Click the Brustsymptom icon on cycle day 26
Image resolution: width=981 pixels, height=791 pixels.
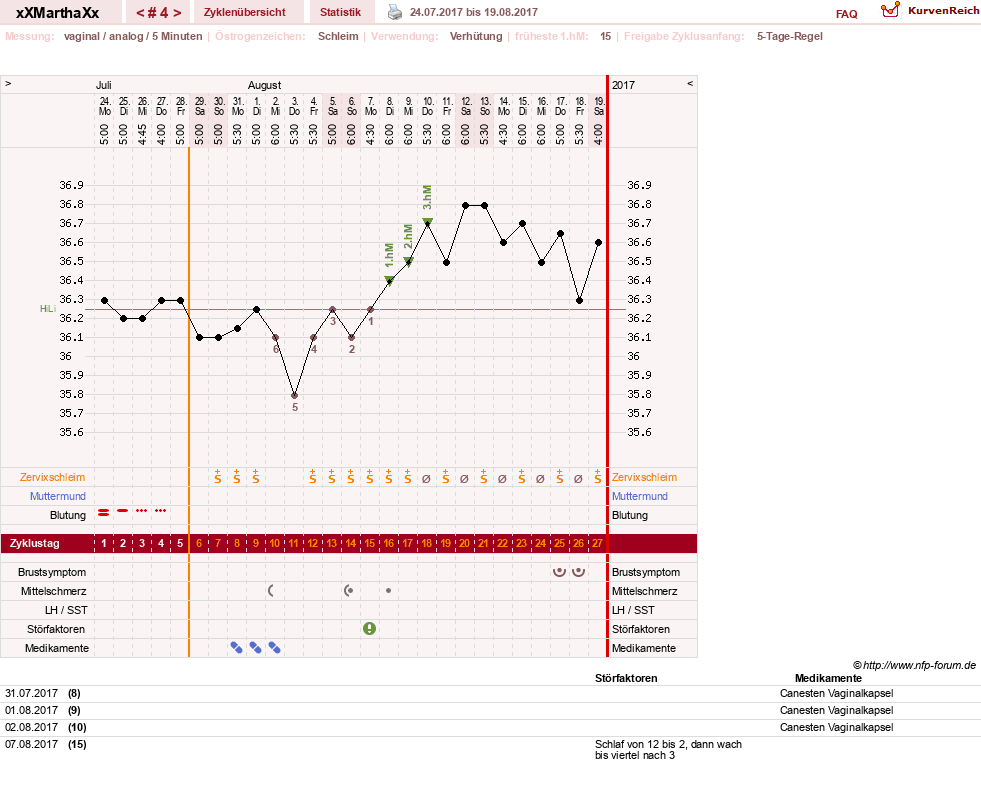tap(579, 571)
